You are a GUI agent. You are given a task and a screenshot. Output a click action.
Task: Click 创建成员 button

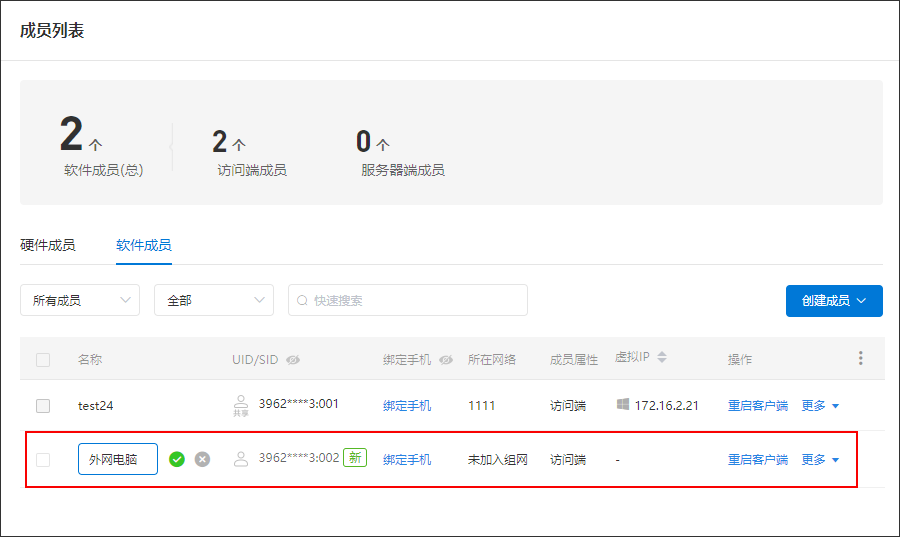pos(834,301)
